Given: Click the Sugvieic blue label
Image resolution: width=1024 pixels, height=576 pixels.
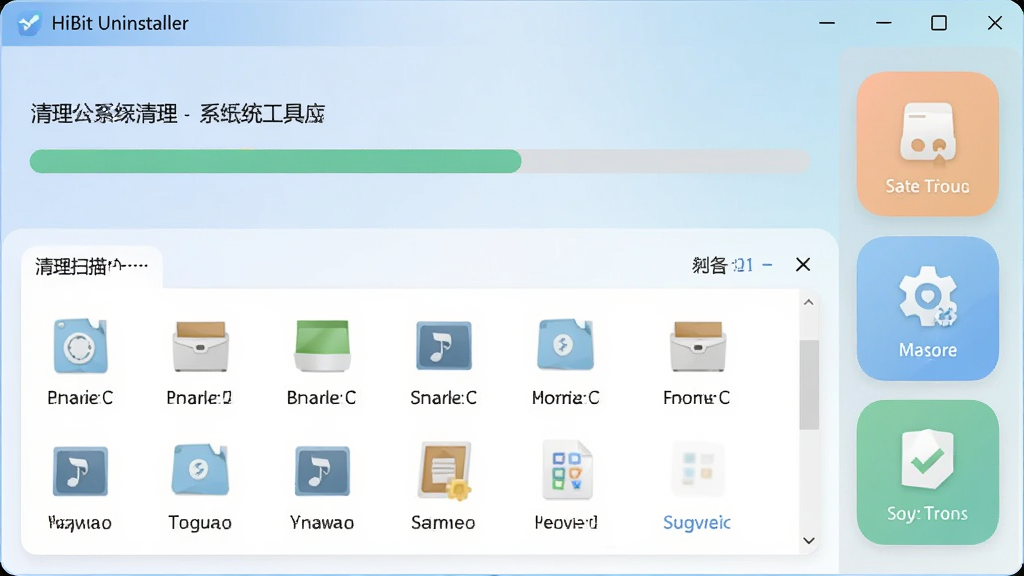Looking at the screenshot, I should [697, 522].
